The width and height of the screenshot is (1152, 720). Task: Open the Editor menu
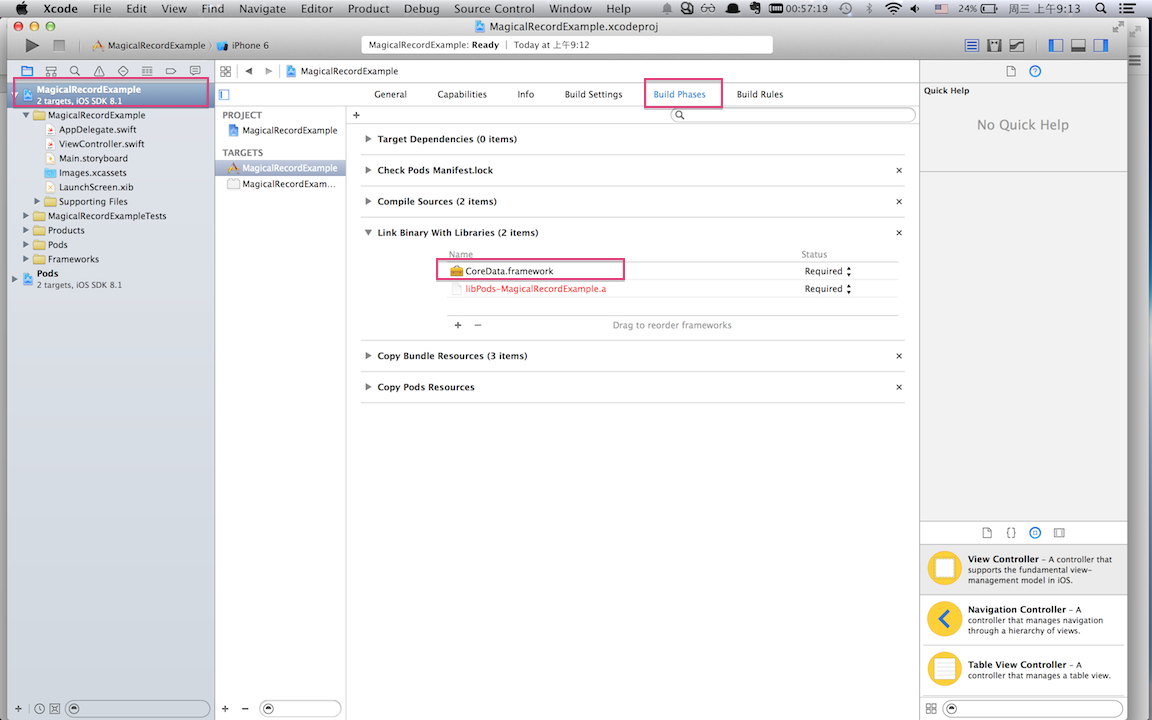[x=317, y=9]
